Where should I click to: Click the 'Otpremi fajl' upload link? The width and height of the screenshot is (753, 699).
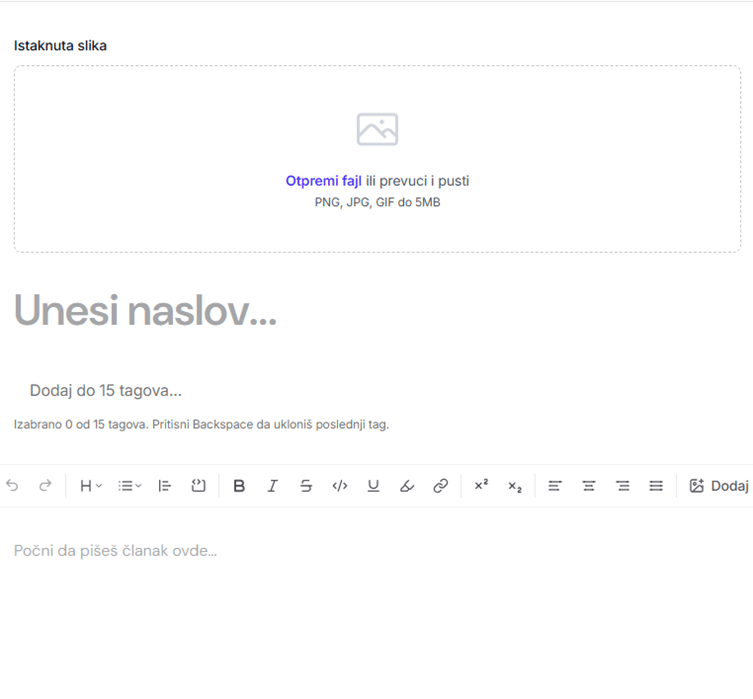click(x=323, y=181)
